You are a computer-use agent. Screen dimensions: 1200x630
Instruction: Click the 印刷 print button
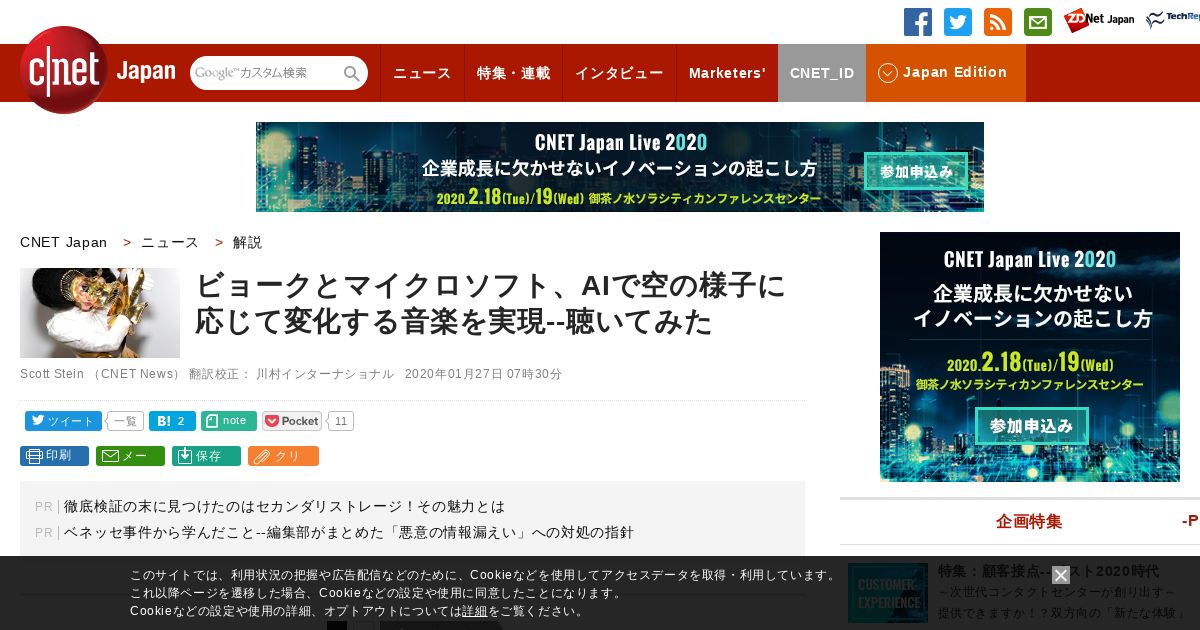tap(54, 456)
